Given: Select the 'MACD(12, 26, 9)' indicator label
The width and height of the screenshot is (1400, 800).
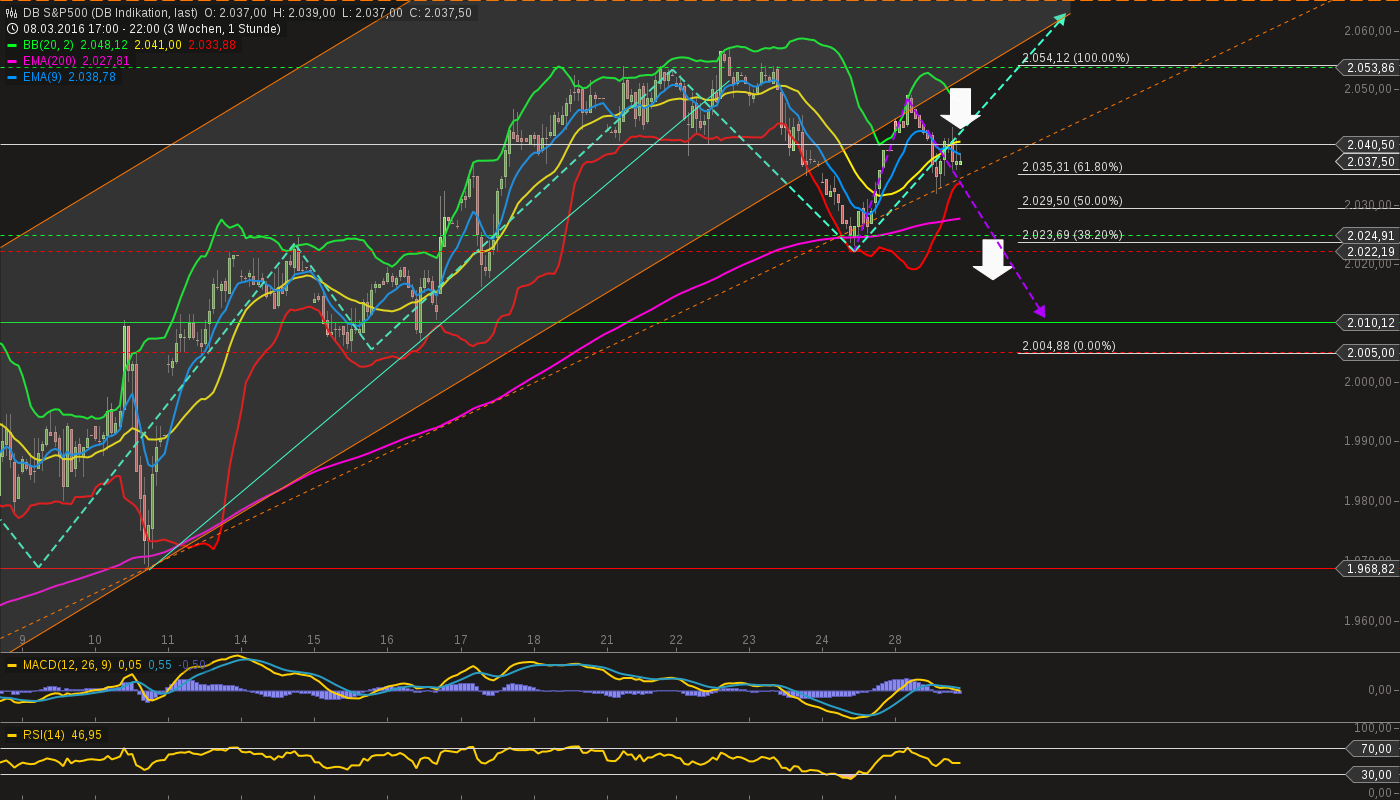Looking at the screenshot, I should pos(67,665).
